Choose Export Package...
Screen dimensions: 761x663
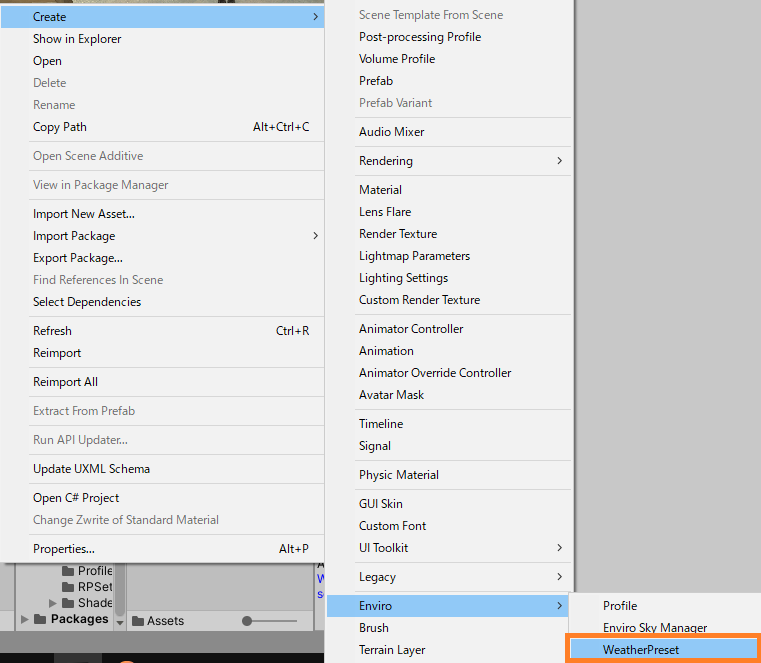coord(162,258)
